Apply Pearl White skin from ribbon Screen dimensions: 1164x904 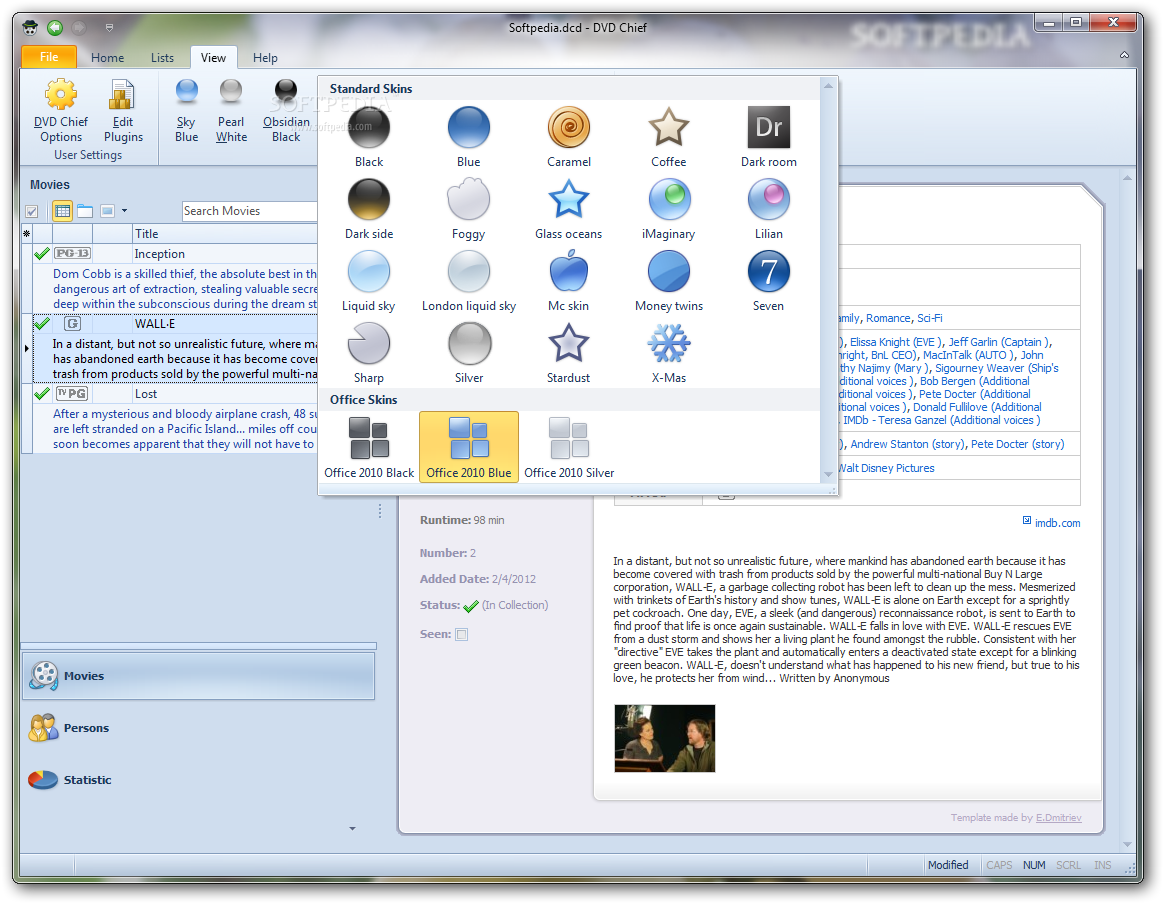click(x=231, y=111)
